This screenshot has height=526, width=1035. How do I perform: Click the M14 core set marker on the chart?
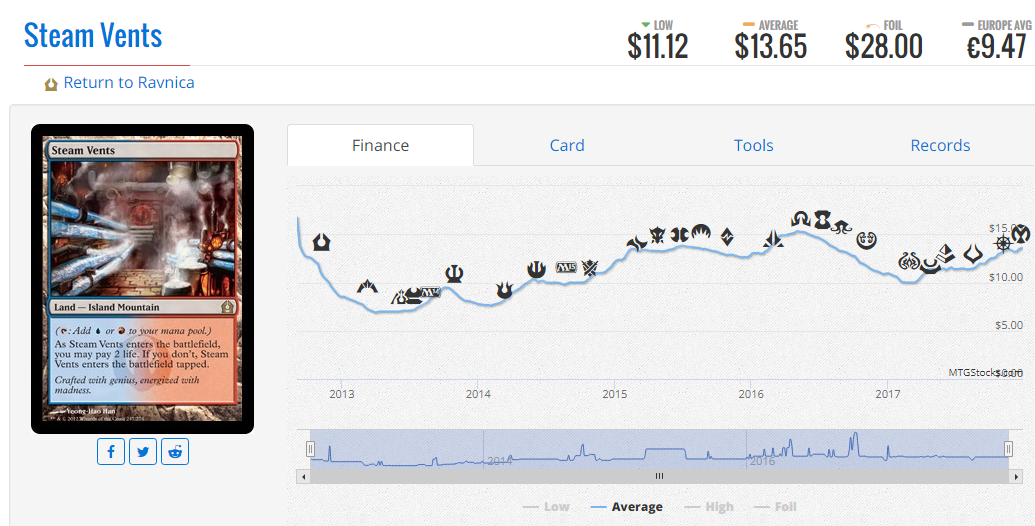coord(430,292)
